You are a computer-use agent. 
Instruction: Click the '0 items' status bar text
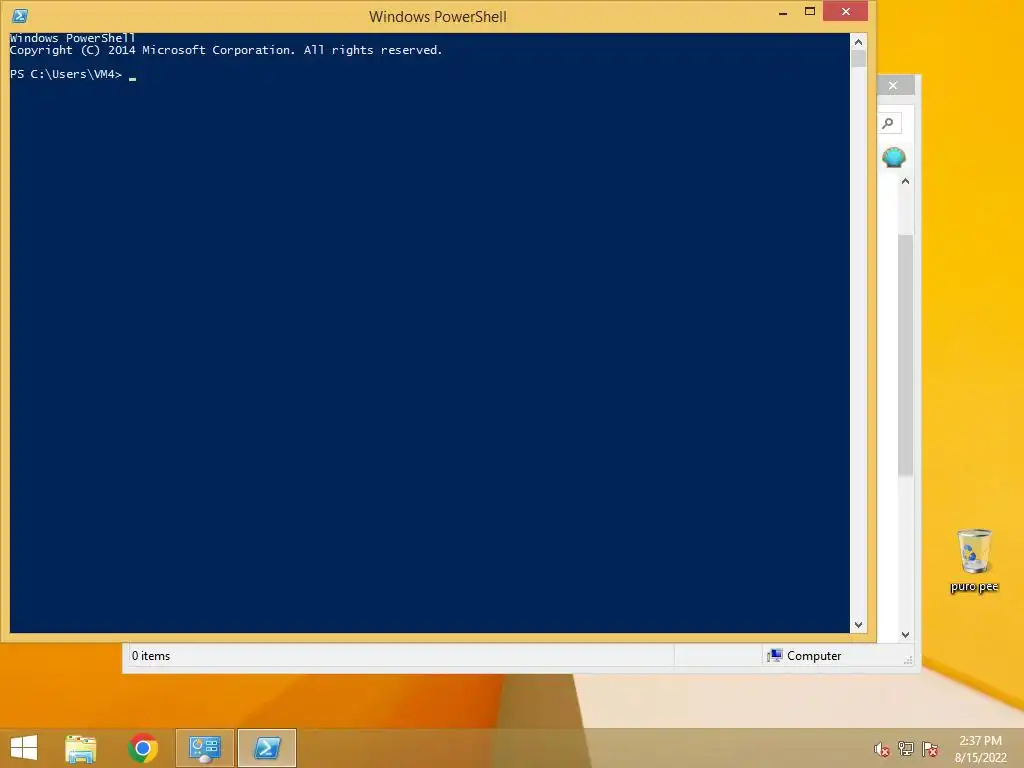tap(151, 656)
